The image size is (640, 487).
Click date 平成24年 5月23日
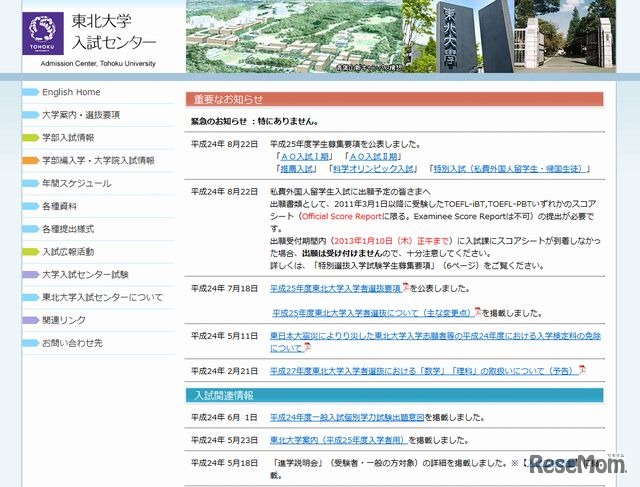[x=224, y=440]
